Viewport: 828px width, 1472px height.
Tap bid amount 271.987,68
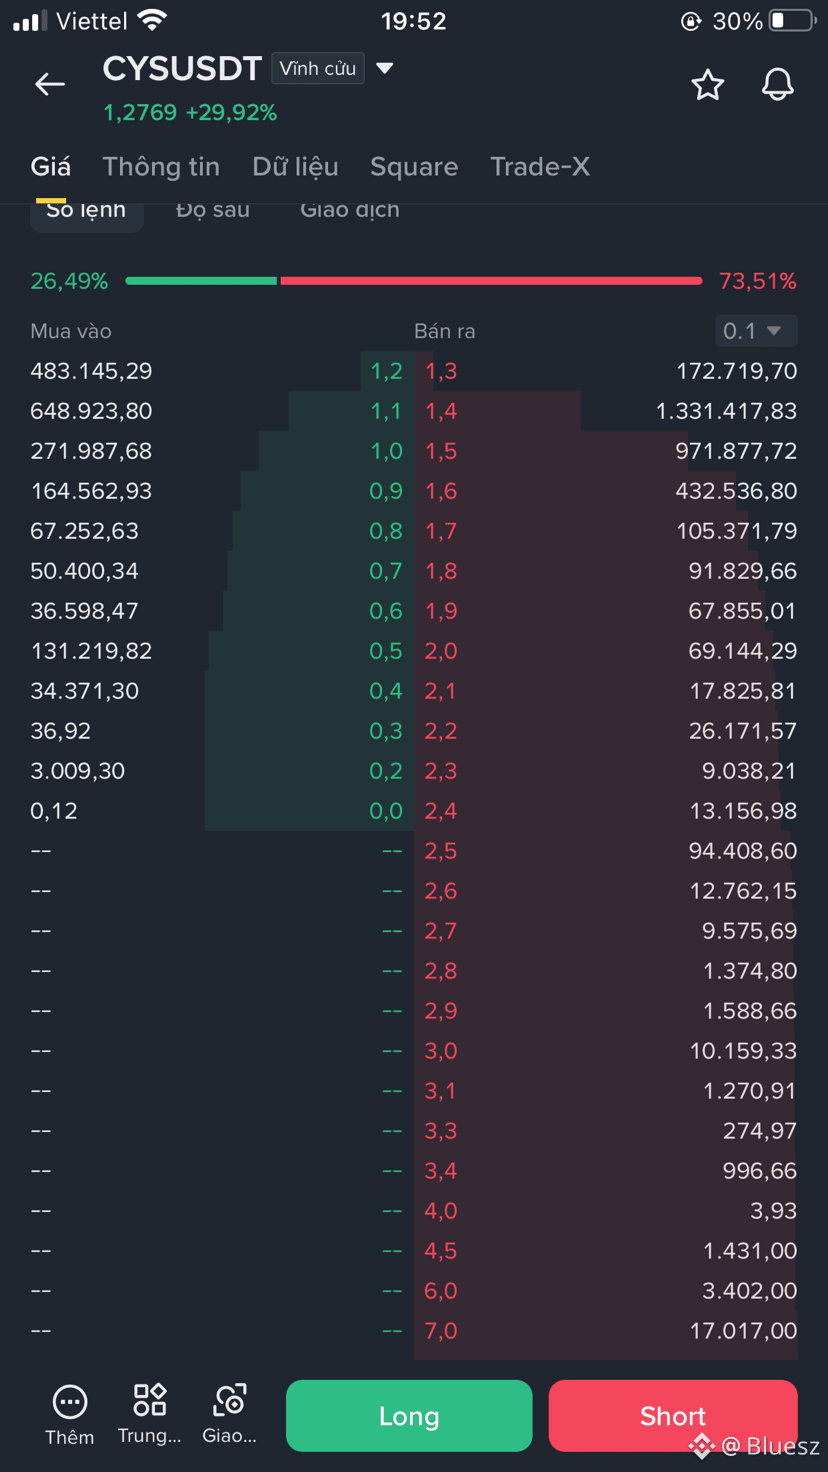(91, 451)
